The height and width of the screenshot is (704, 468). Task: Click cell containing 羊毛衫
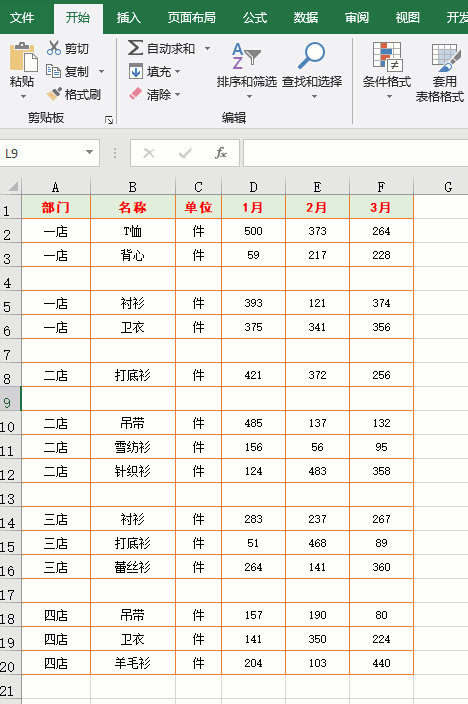[x=132, y=663]
